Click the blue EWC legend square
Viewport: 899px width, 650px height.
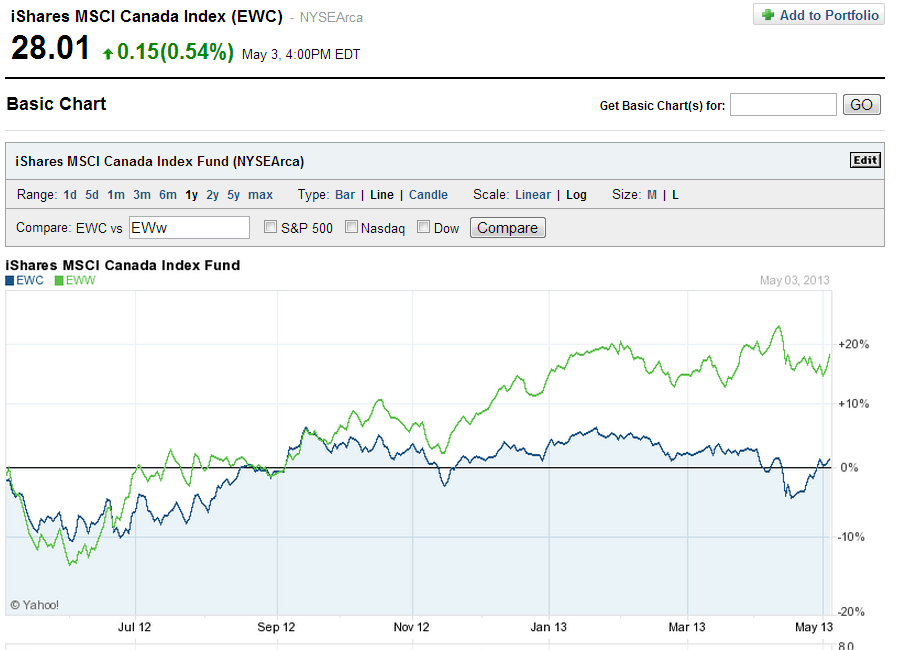click(x=10, y=281)
